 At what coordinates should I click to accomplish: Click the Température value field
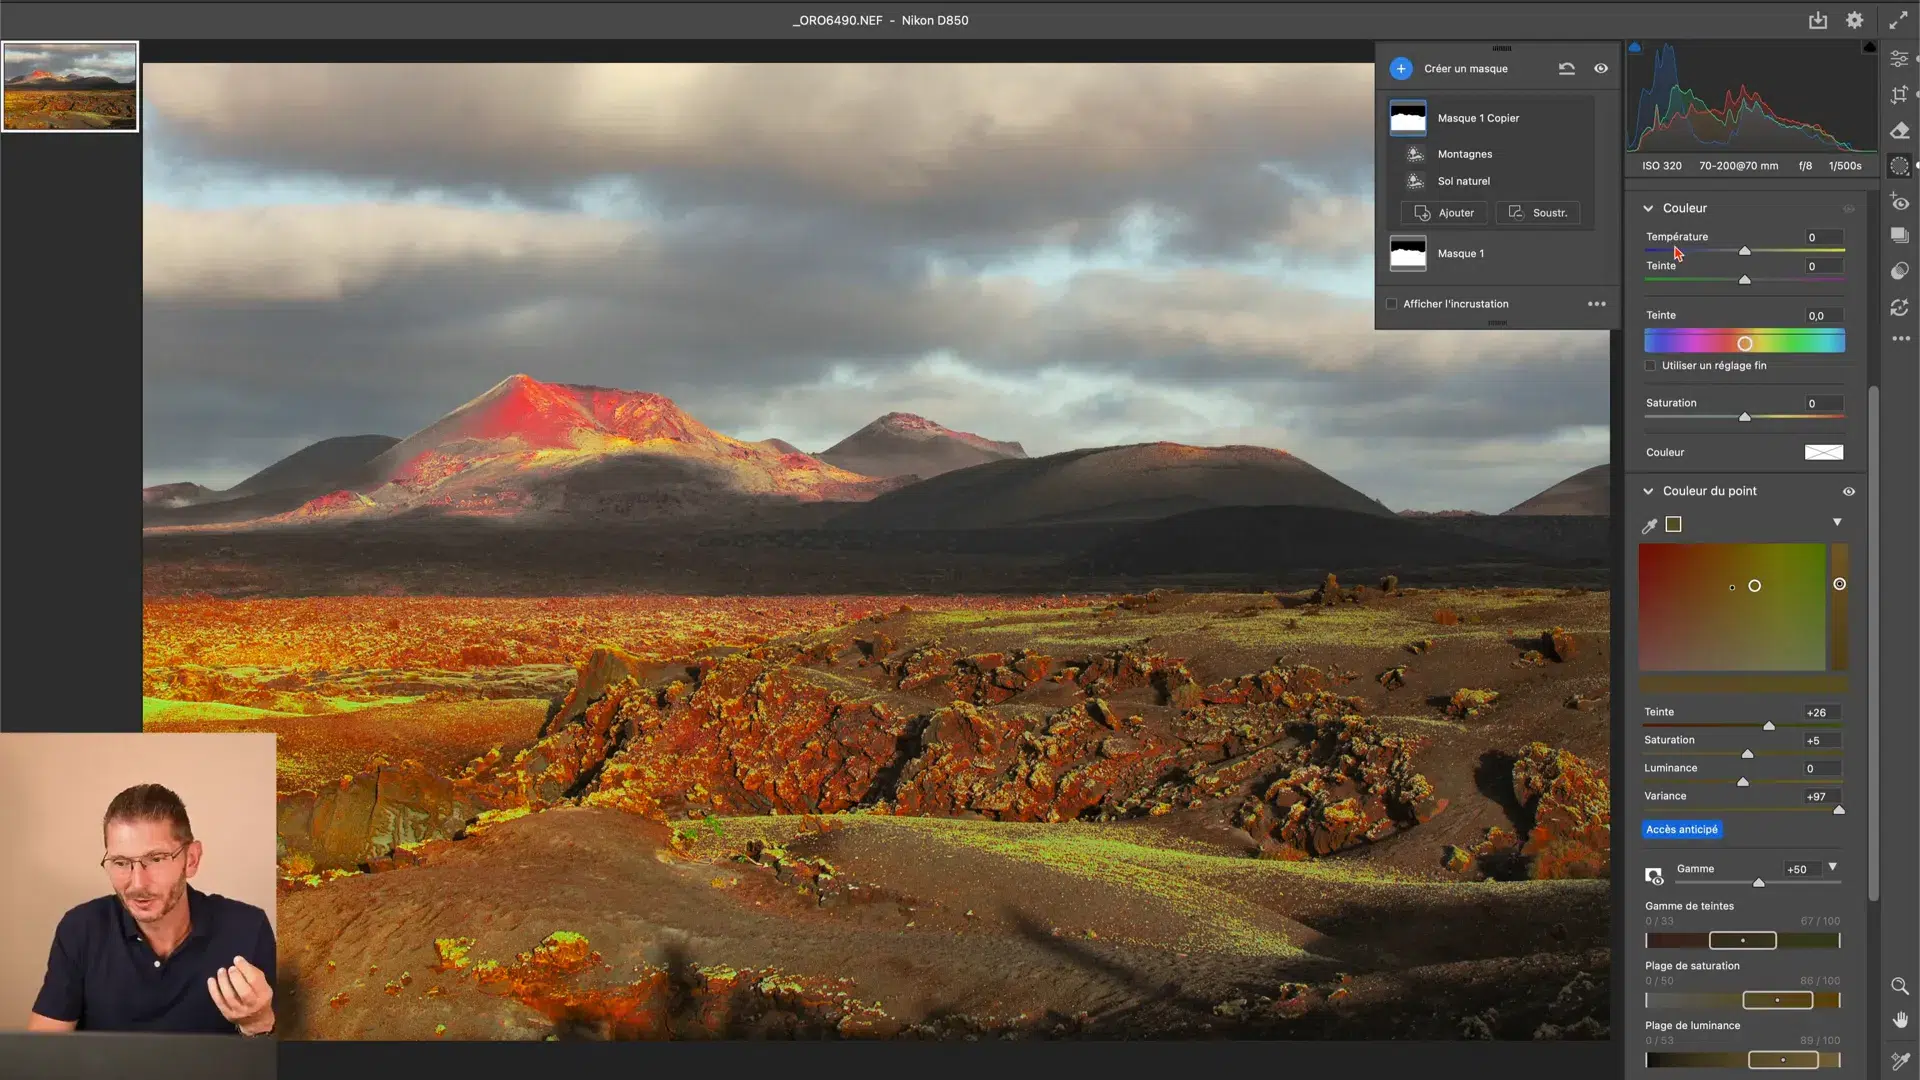click(x=1823, y=238)
